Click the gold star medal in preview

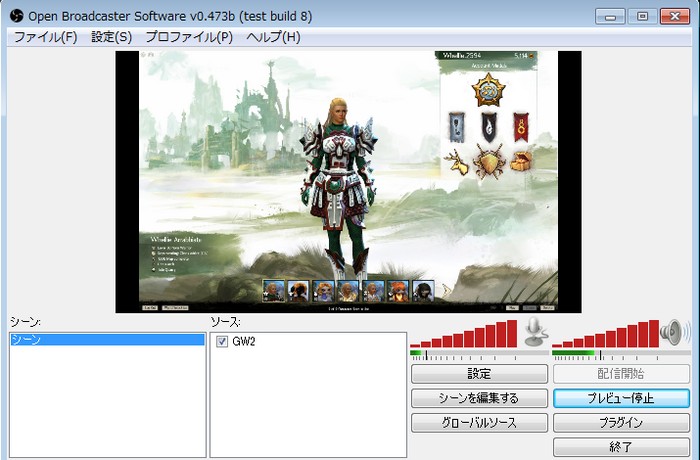[488, 89]
